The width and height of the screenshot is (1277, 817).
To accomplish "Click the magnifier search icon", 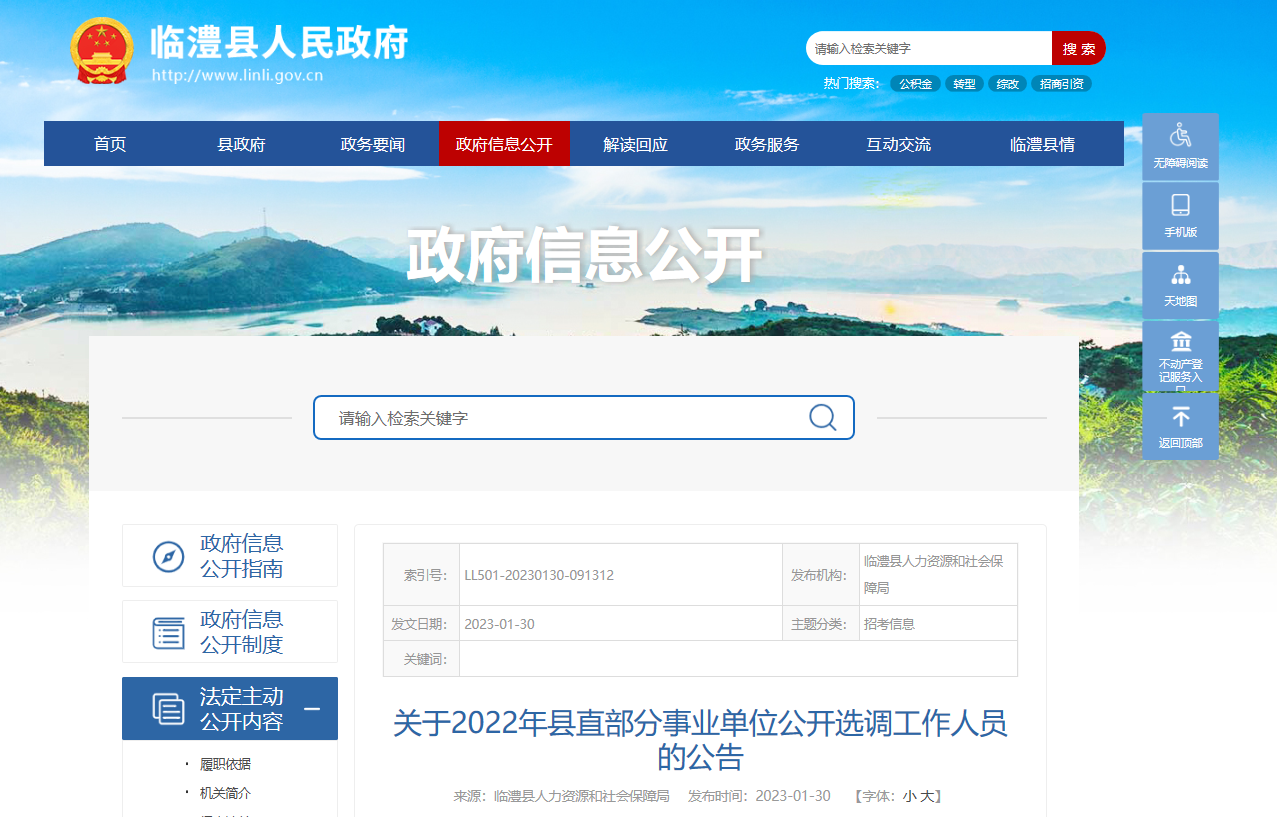I will tap(822, 417).
